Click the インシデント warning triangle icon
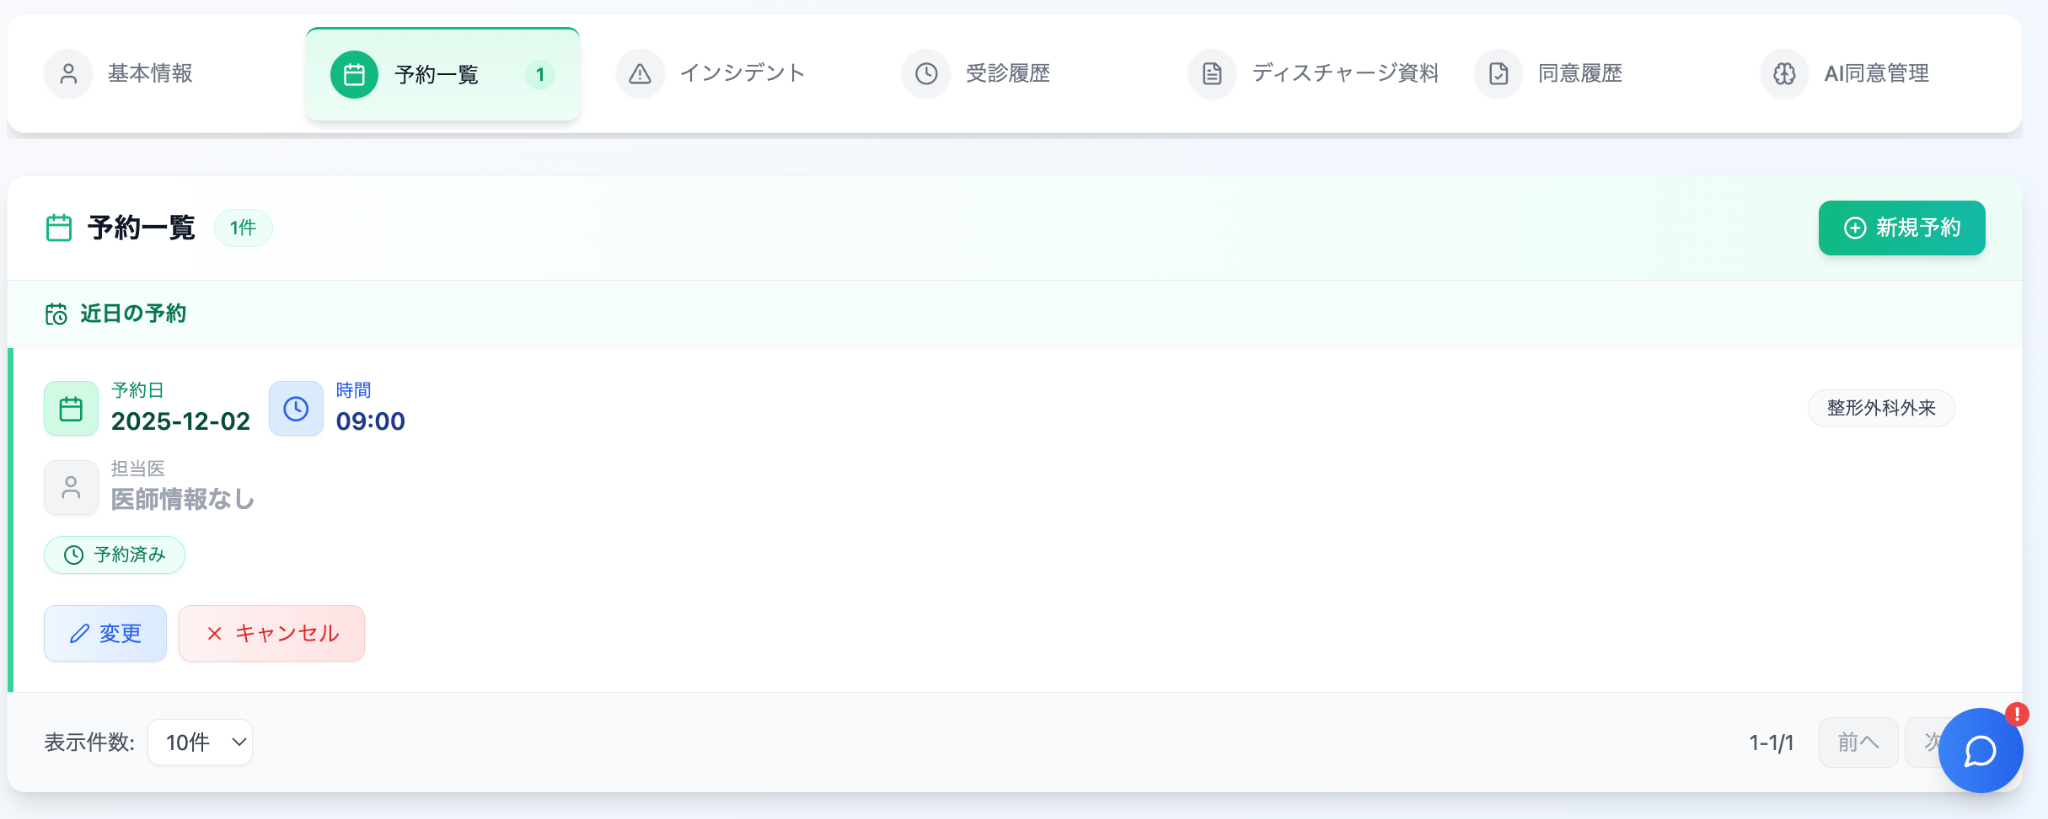Image resolution: width=2048 pixels, height=819 pixels. (x=639, y=73)
